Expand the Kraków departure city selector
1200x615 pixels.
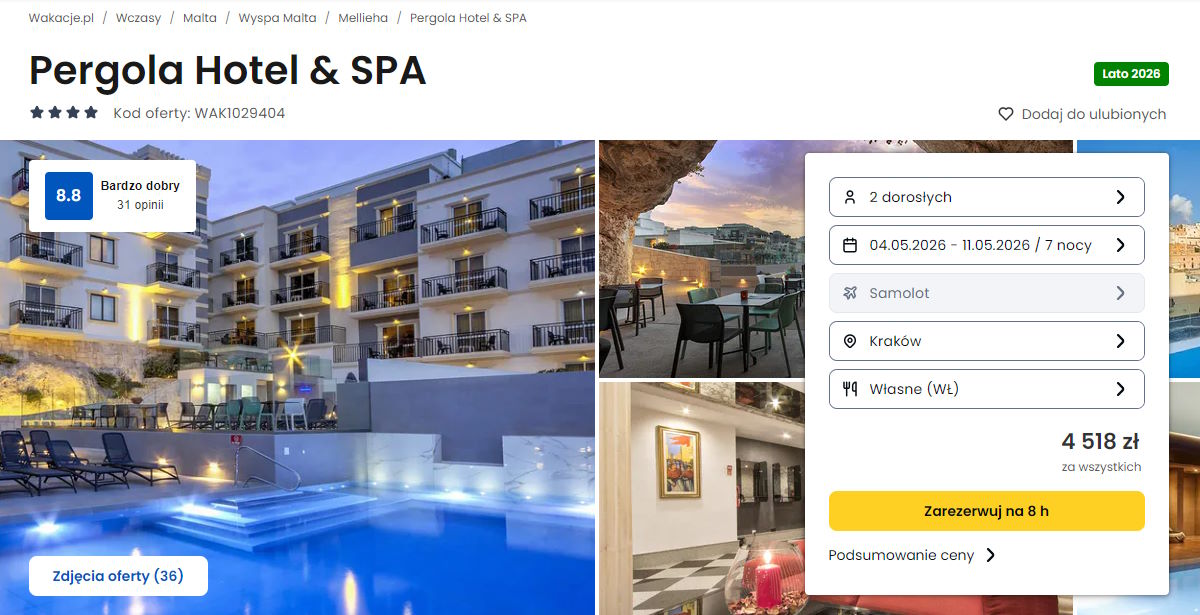coord(986,341)
